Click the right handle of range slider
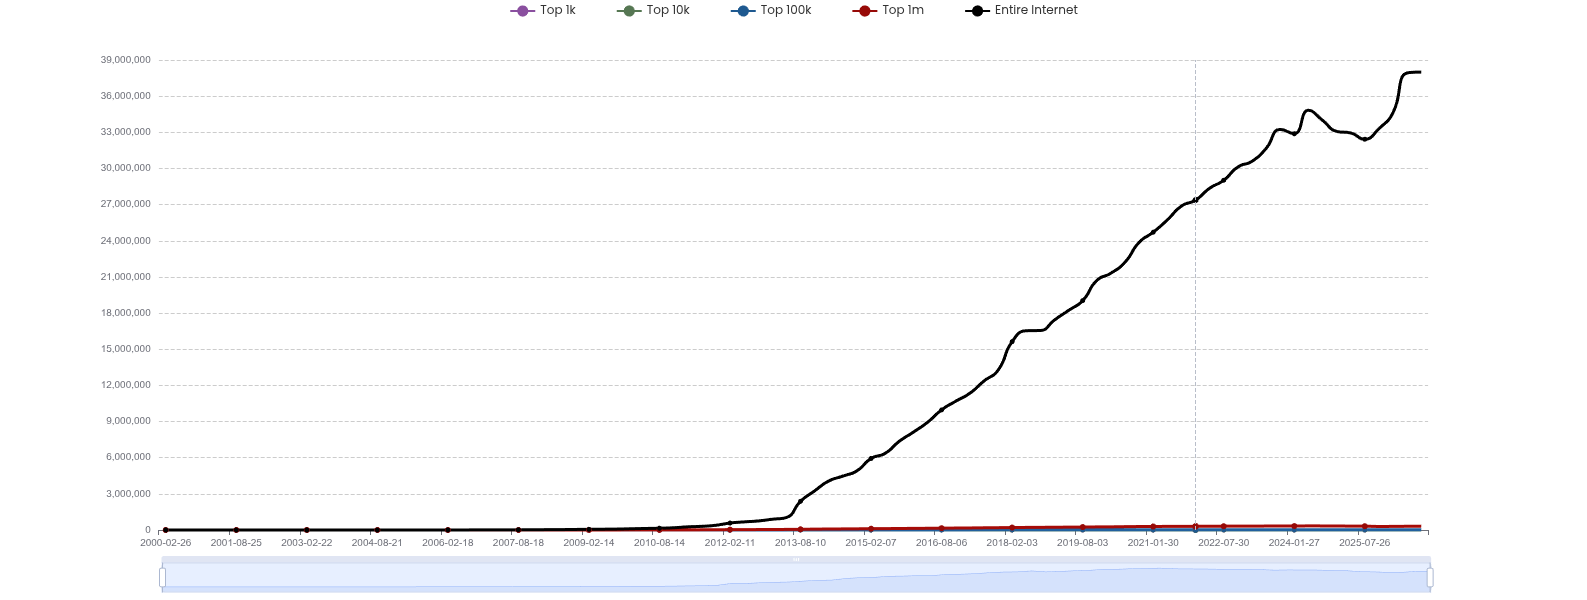This screenshot has height=600, width=1587. (1430, 577)
